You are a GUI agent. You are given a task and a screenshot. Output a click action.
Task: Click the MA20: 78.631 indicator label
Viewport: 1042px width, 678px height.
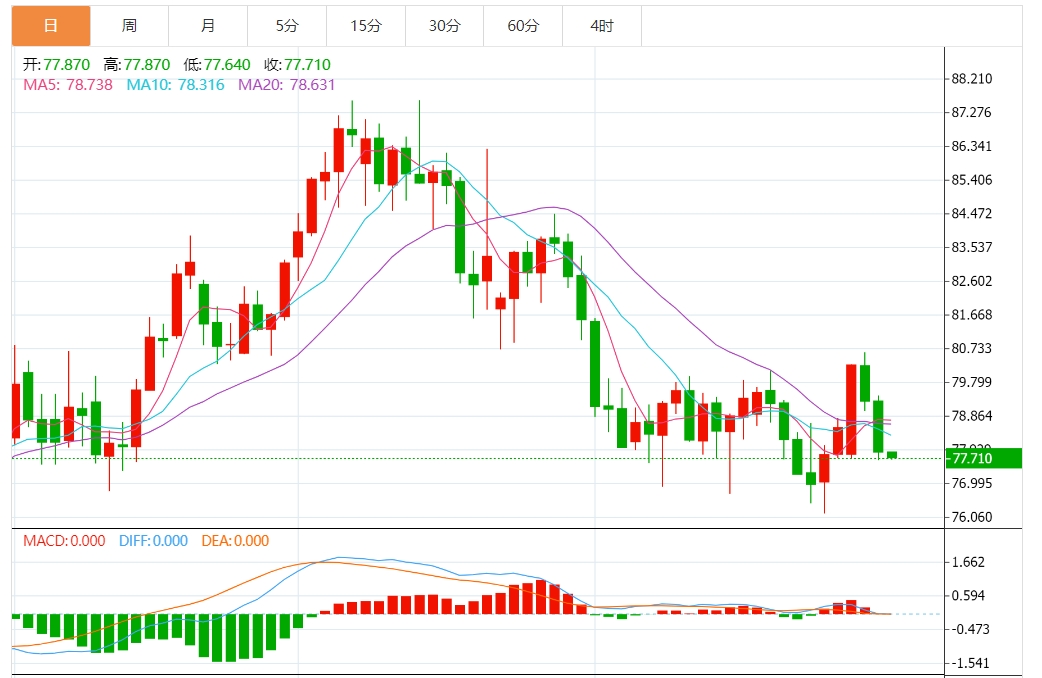[x=286, y=85]
